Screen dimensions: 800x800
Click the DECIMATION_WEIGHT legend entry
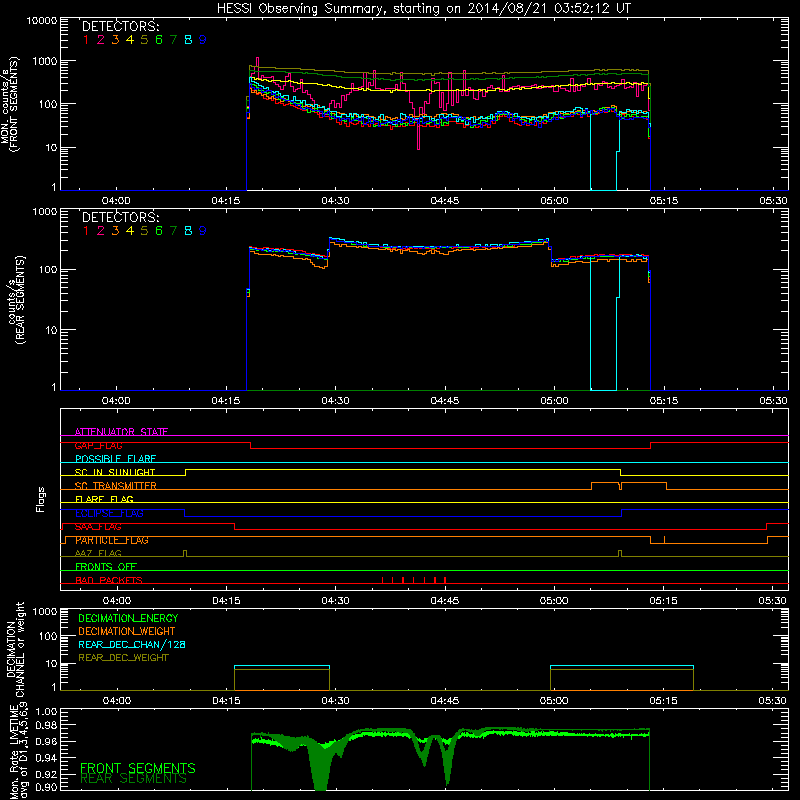[127, 632]
